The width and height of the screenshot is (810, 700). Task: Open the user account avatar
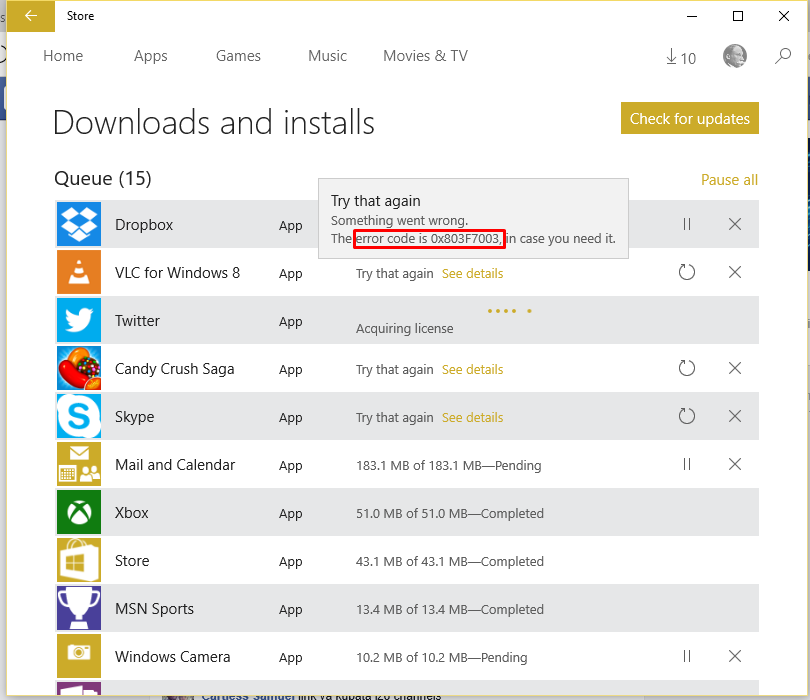click(x=734, y=56)
